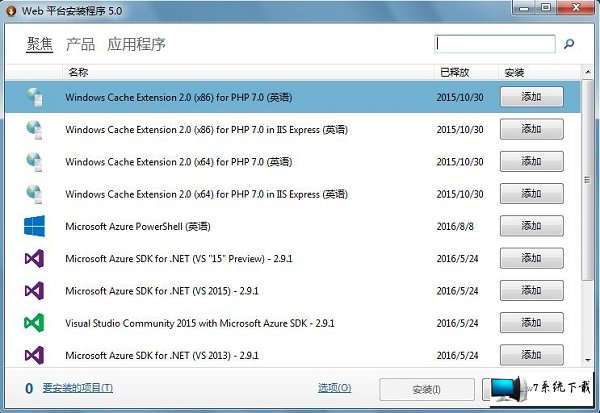The height and width of the screenshot is (413, 600).
Task: Add Azure SDK for .NET VS 2013
Action: tap(532, 355)
